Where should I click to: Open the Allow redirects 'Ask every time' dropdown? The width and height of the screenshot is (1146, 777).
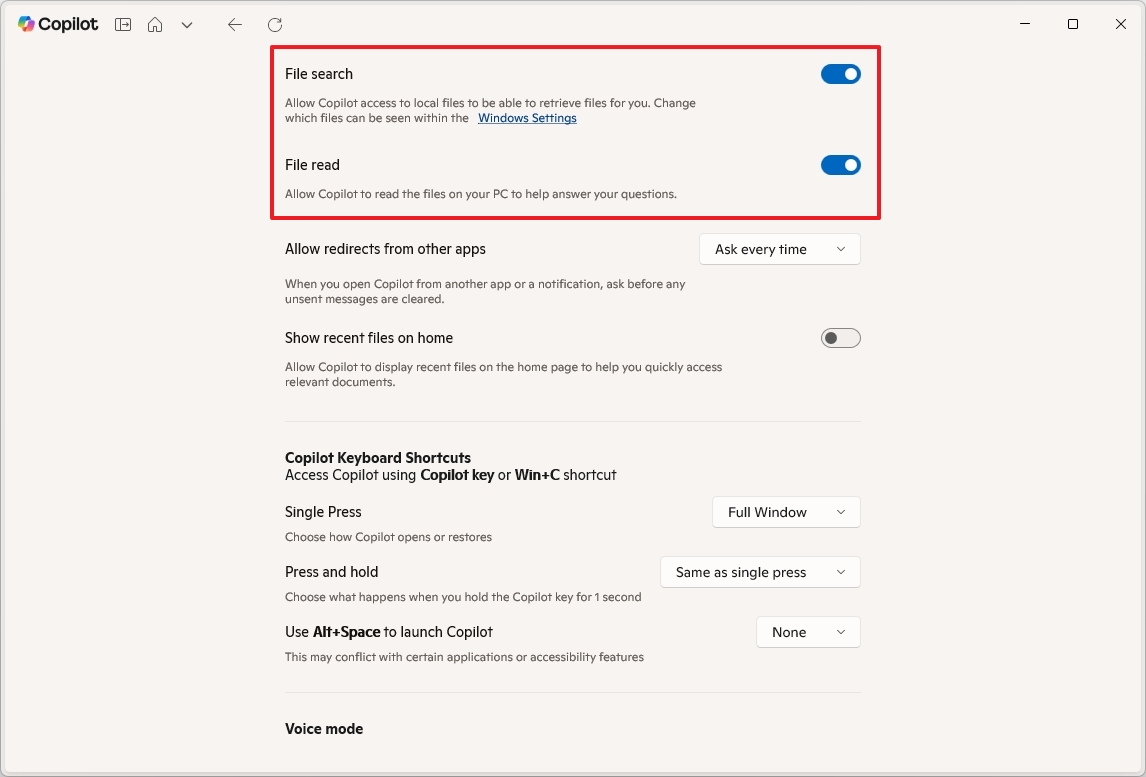(x=779, y=248)
